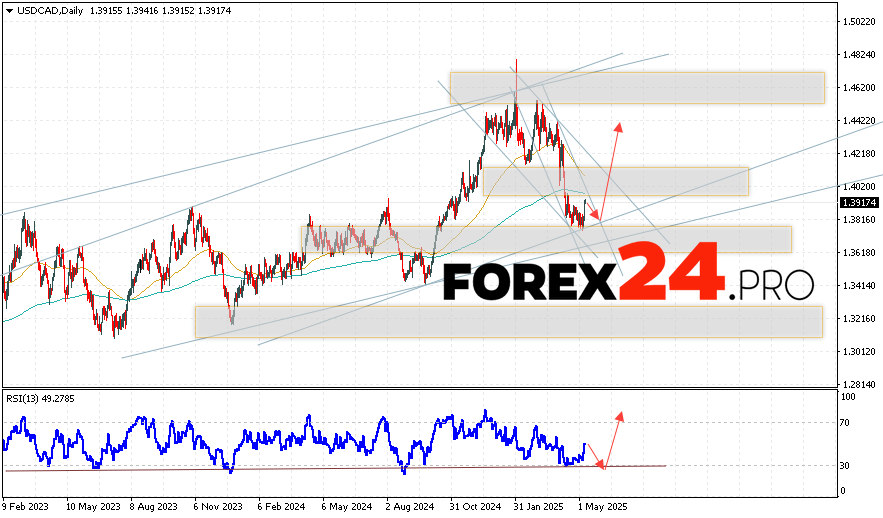Image resolution: width=883 pixels, height=518 pixels.
Task: Click the 6 Nov 2023 date label
Action: pos(216,505)
